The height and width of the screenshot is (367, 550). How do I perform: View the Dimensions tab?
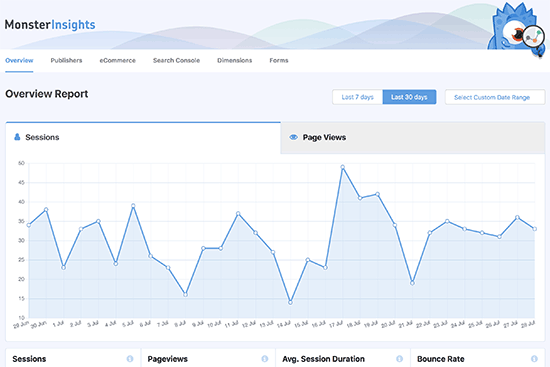tap(235, 60)
